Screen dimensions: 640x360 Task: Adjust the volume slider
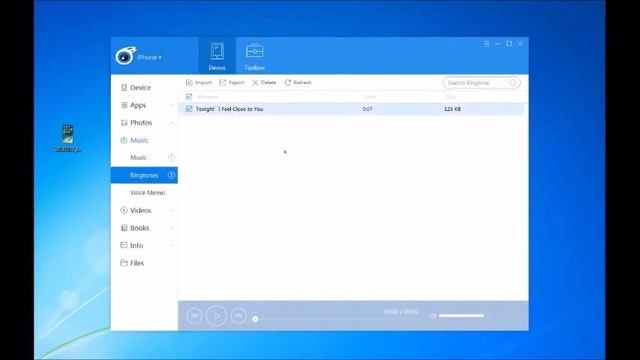click(461, 316)
